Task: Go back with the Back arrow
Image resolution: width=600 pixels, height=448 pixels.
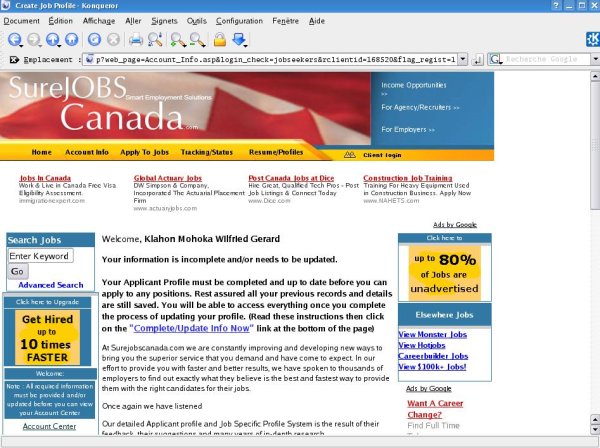Action: (x=15, y=39)
